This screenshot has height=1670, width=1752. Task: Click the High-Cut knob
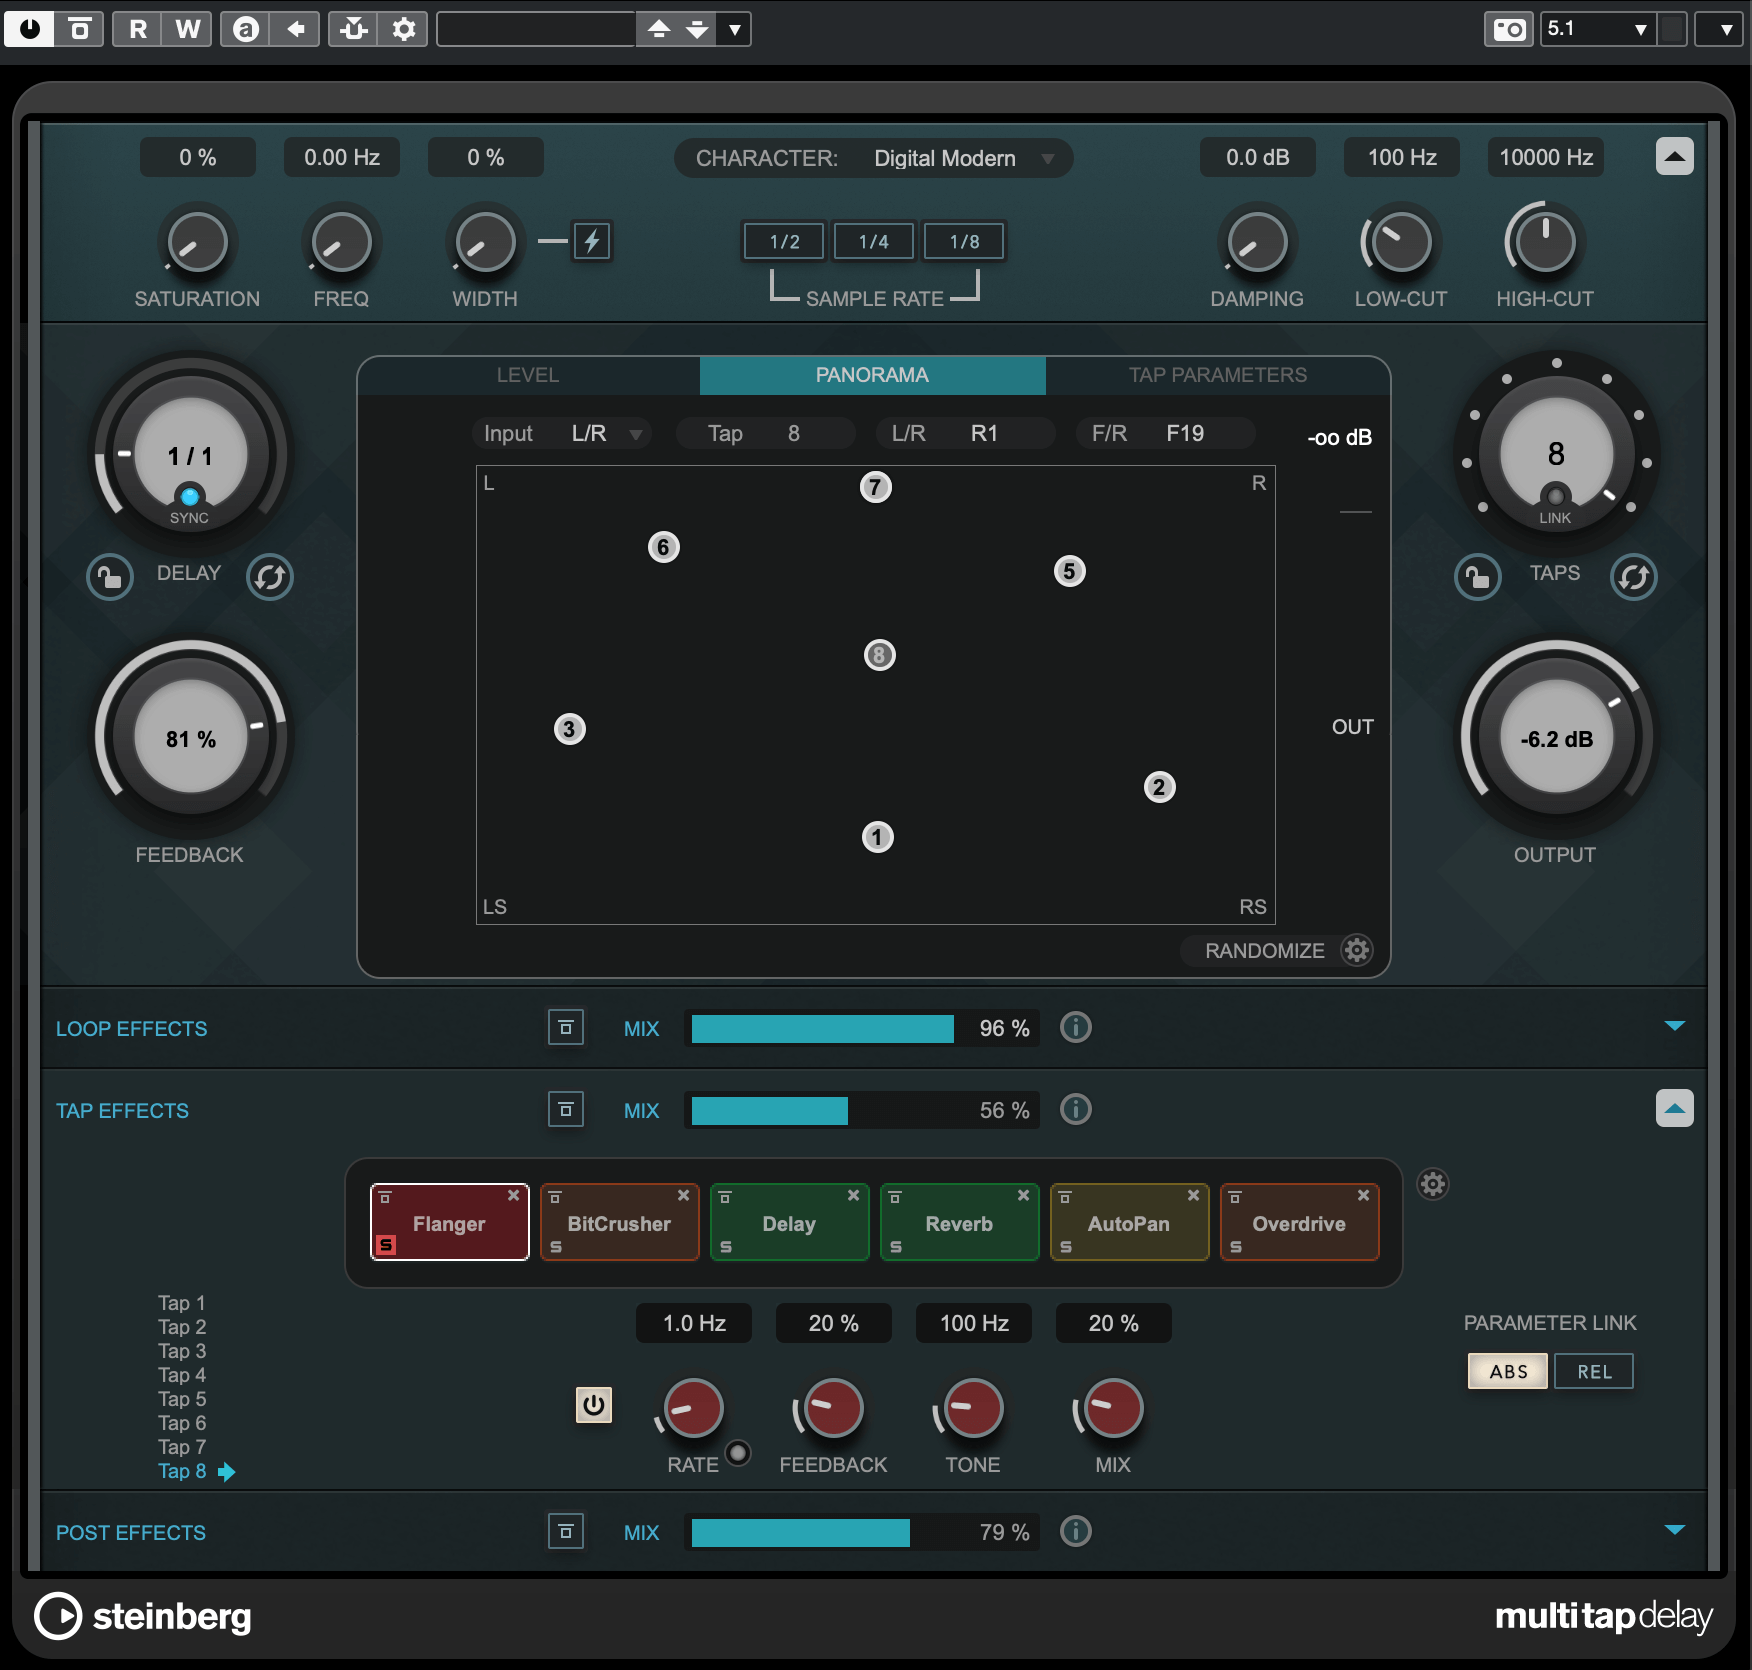1545,242
